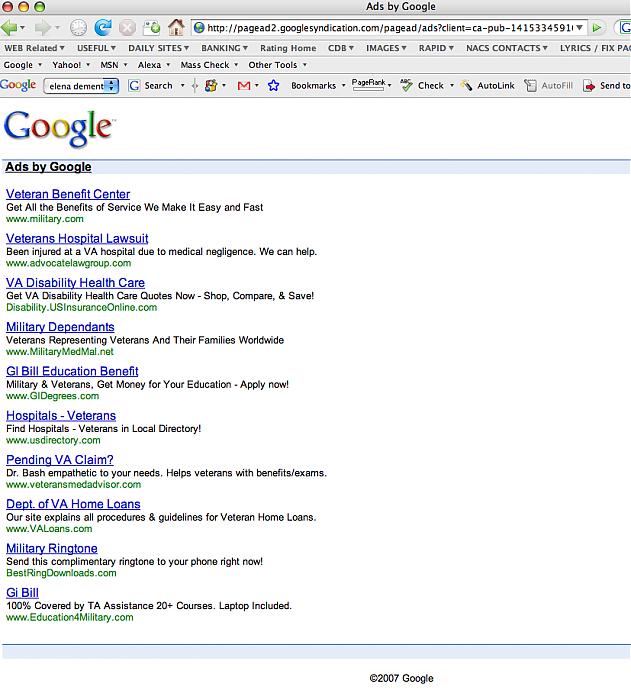Image resolution: width=631 pixels, height=700 pixels.
Task: Go to the home page icon
Action: [x=176, y=28]
